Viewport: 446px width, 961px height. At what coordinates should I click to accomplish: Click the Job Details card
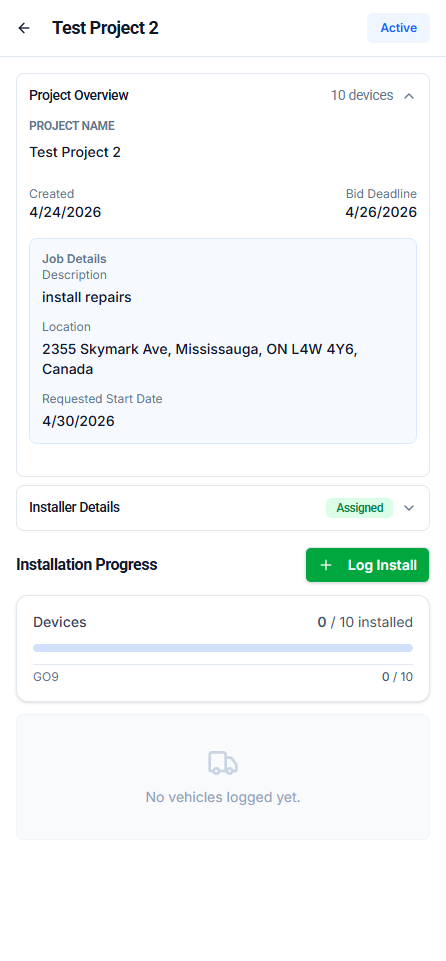223,341
